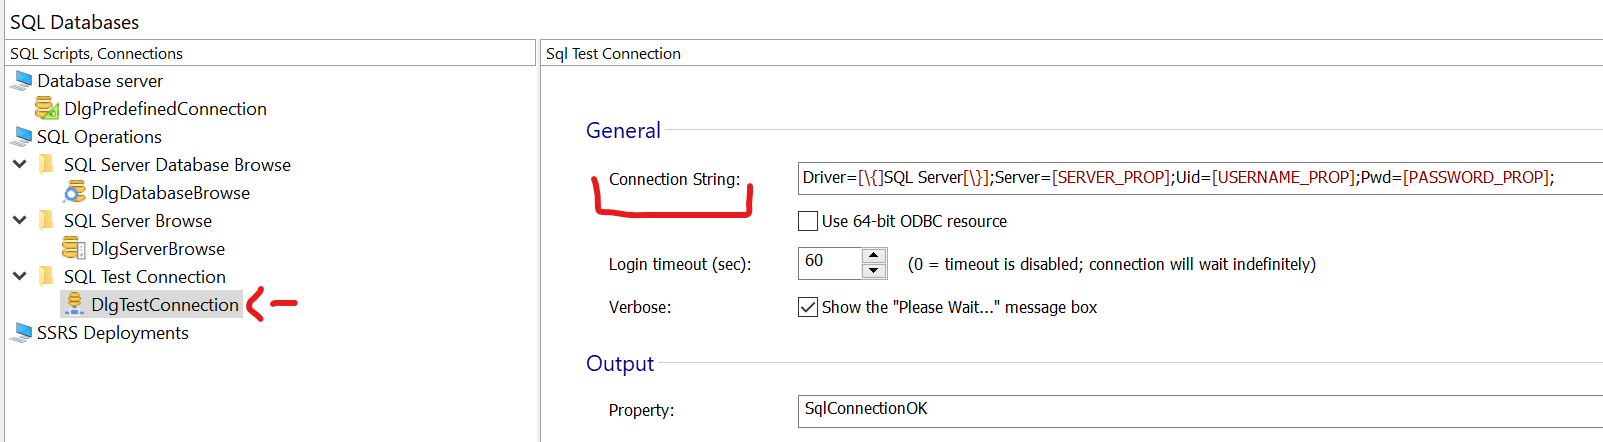This screenshot has width=1603, height=442.
Task: Decrease login timeout with down arrow
Action: [874, 271]
